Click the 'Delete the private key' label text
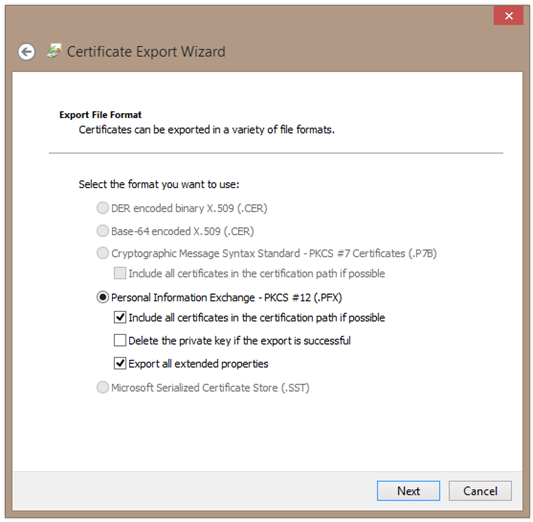Screen dimensions: 533x522 (239, 341)
